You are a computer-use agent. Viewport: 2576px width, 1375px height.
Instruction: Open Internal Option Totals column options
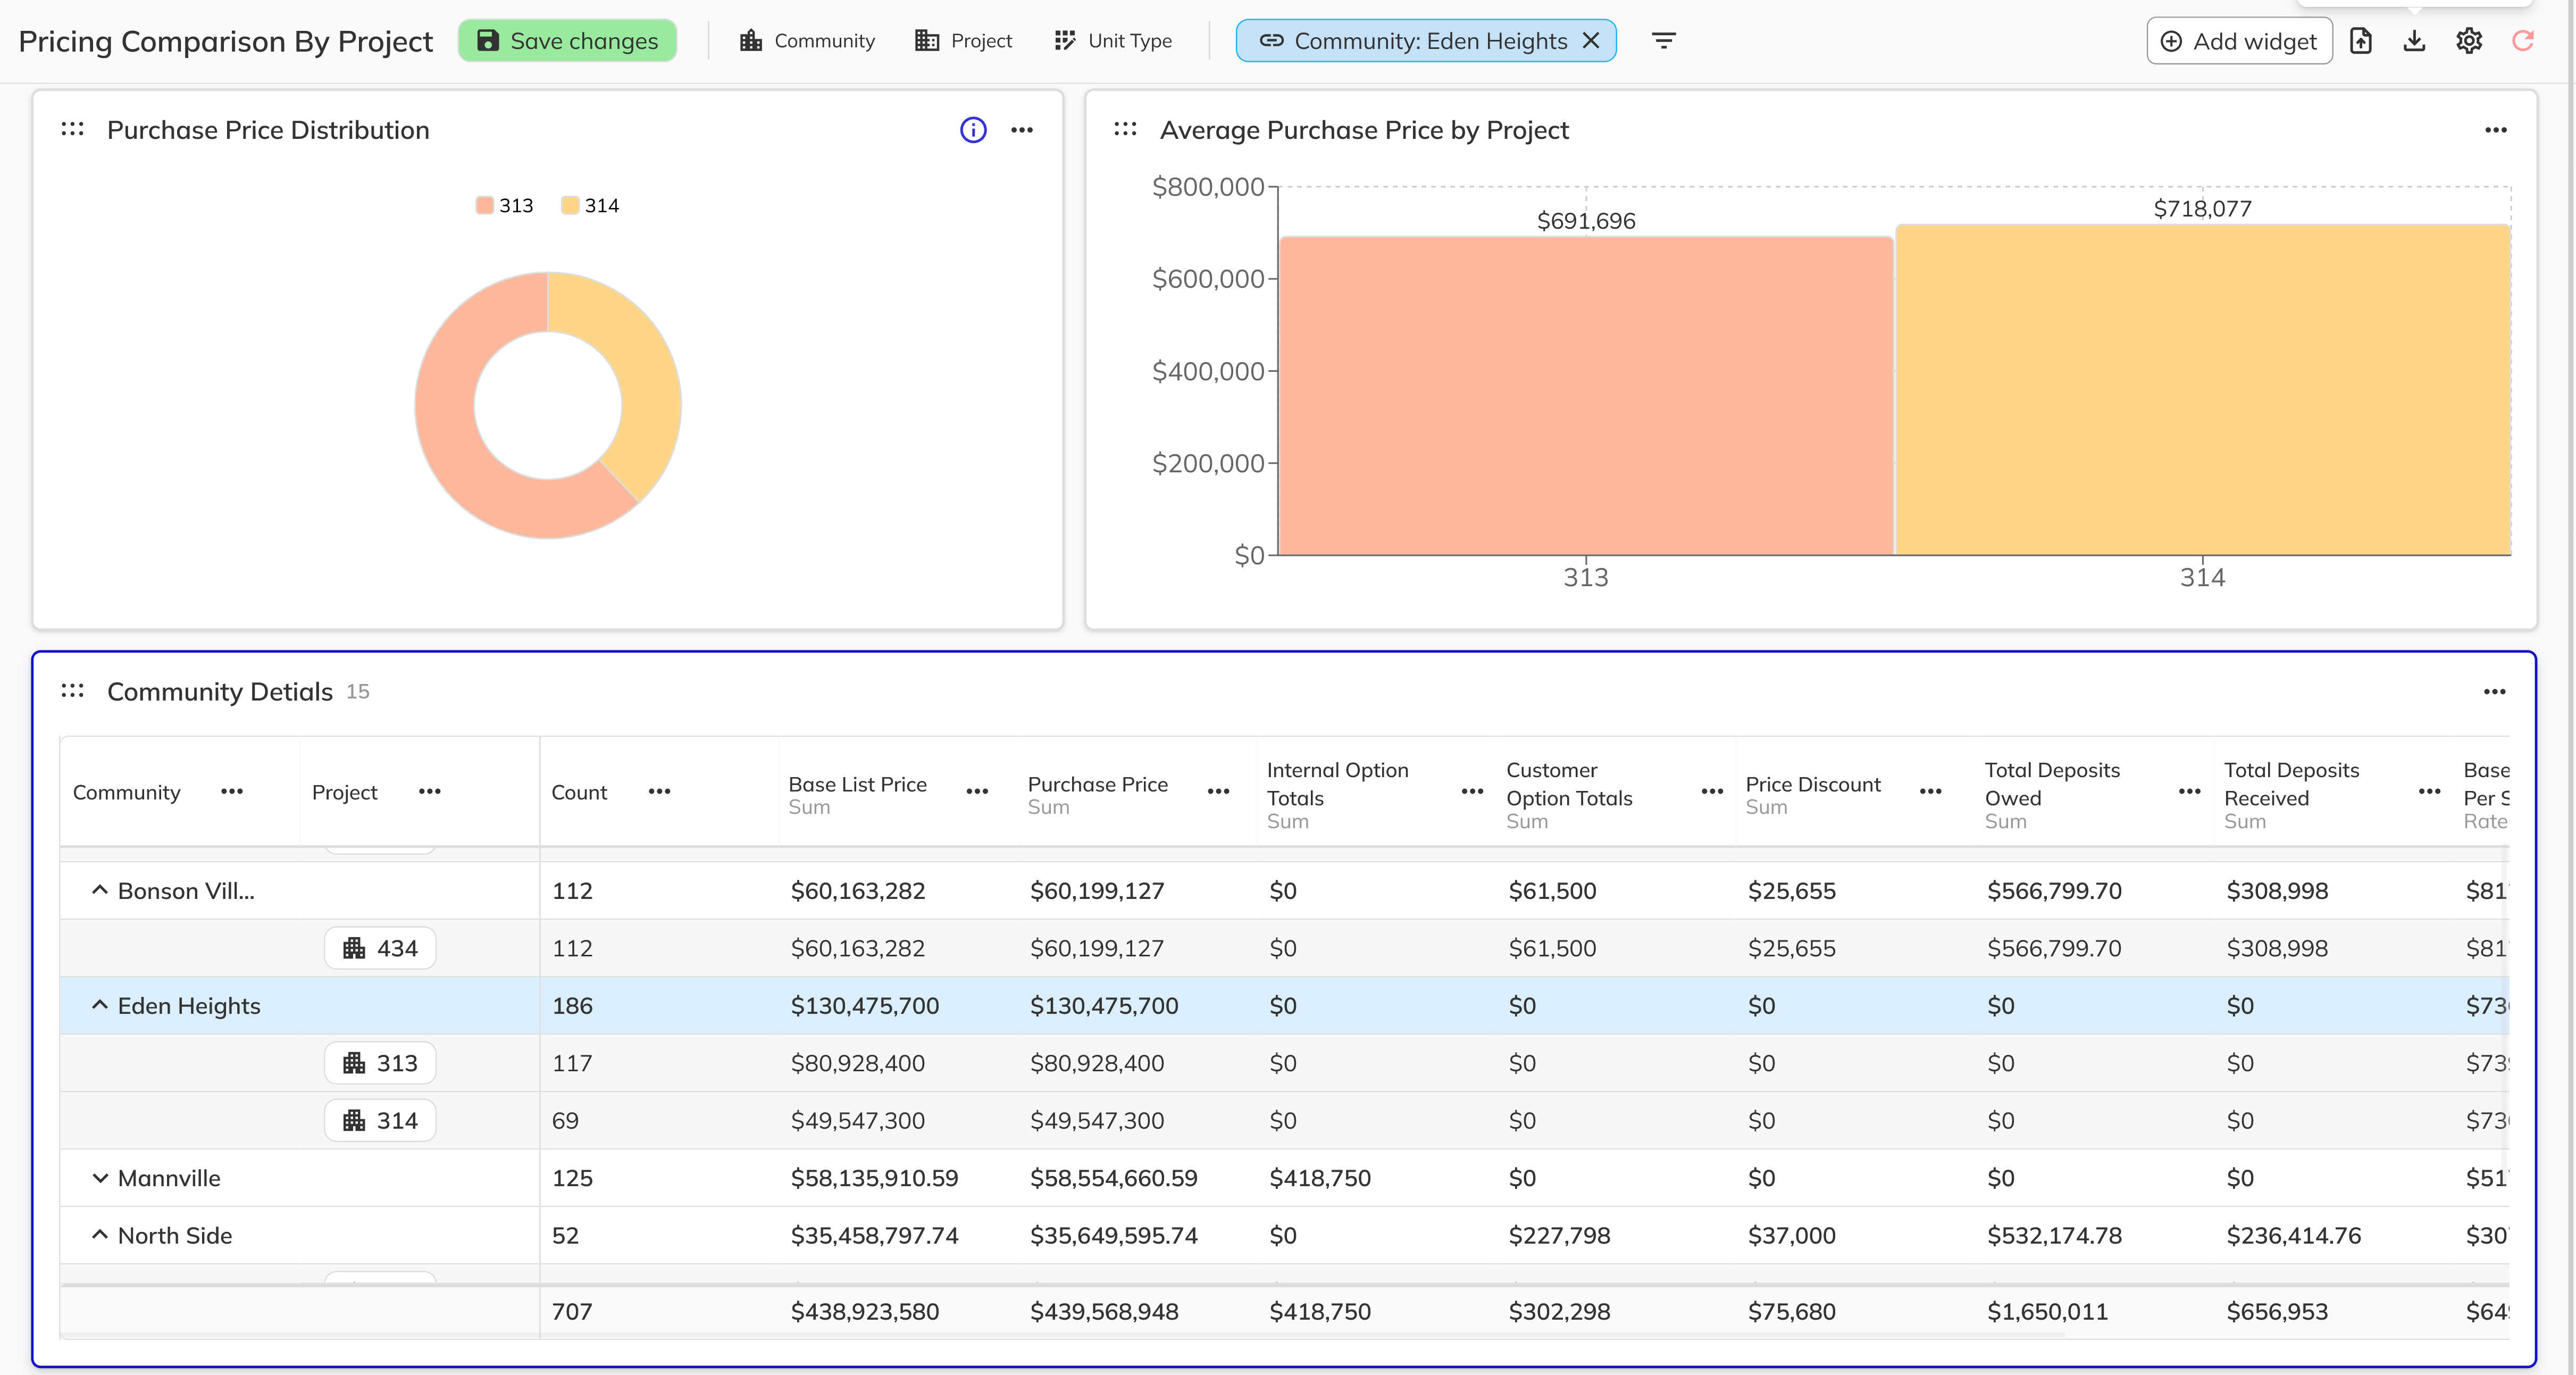tap(1472, 792)
